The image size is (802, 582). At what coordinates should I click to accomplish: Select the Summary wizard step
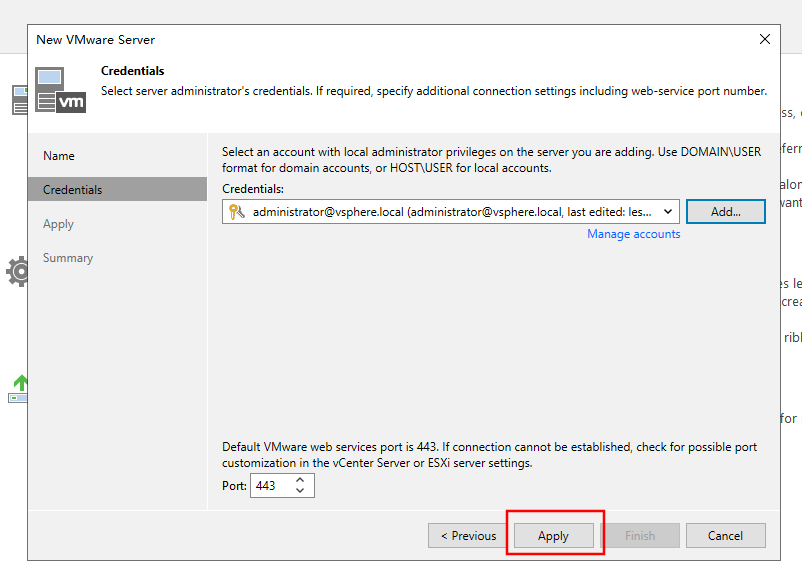(x=68, y=258)
